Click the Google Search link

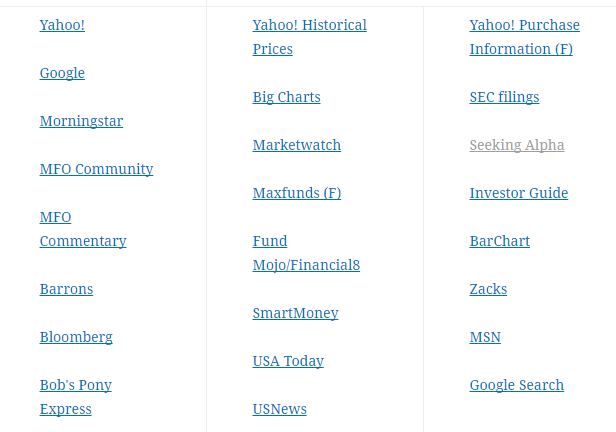pyautogui.click(x=516, y=385)
